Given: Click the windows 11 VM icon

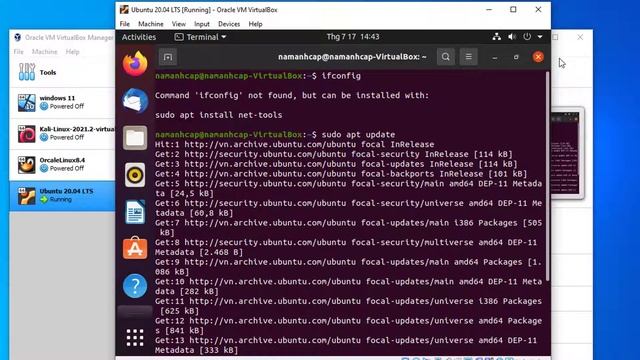Looking at the screenshot, I should click(27, 103).
